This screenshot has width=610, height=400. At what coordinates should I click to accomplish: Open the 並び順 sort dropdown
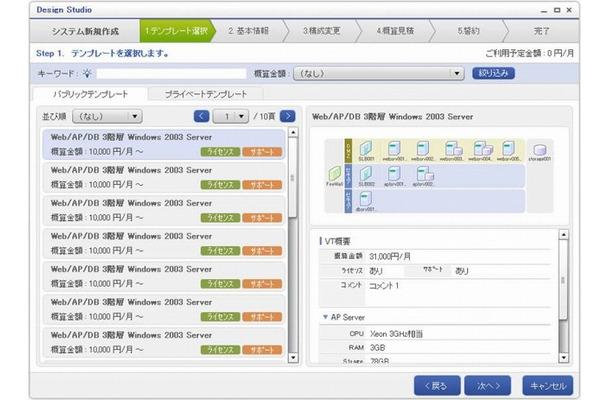point(107,116)
